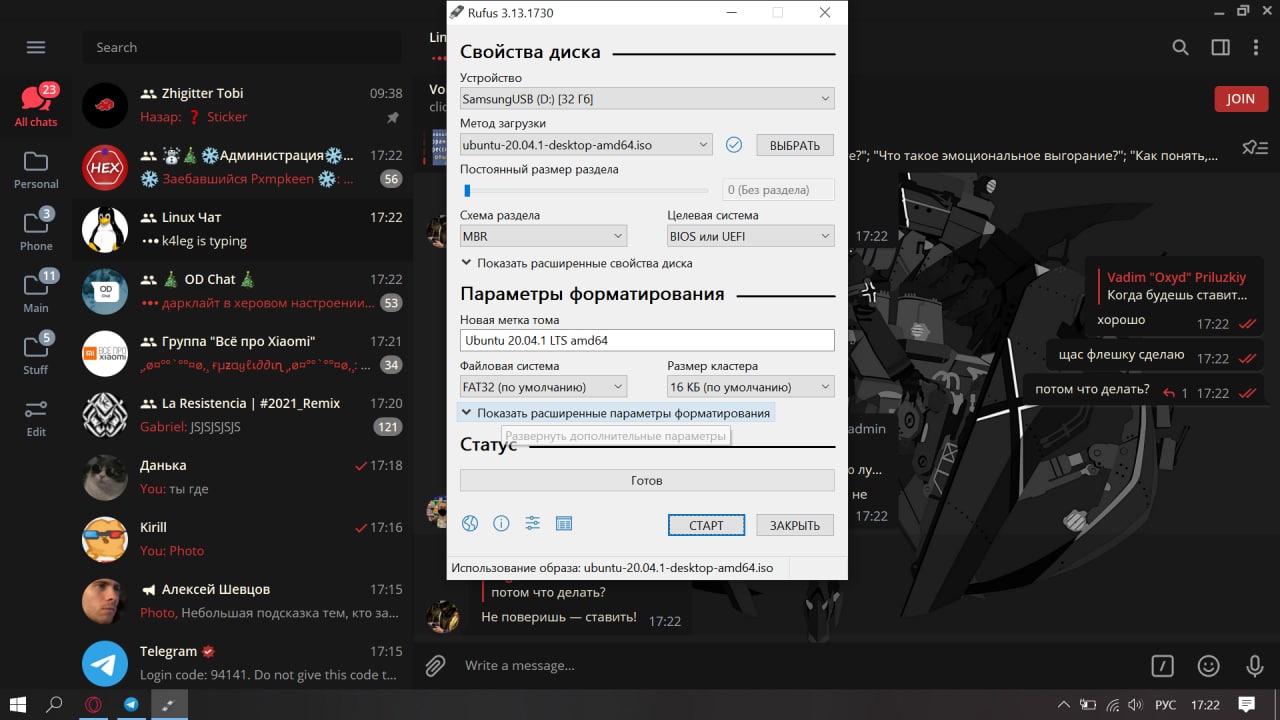1280x720 pixels.
Task: Open Kirill chat
Action: (x=243, y=539)
